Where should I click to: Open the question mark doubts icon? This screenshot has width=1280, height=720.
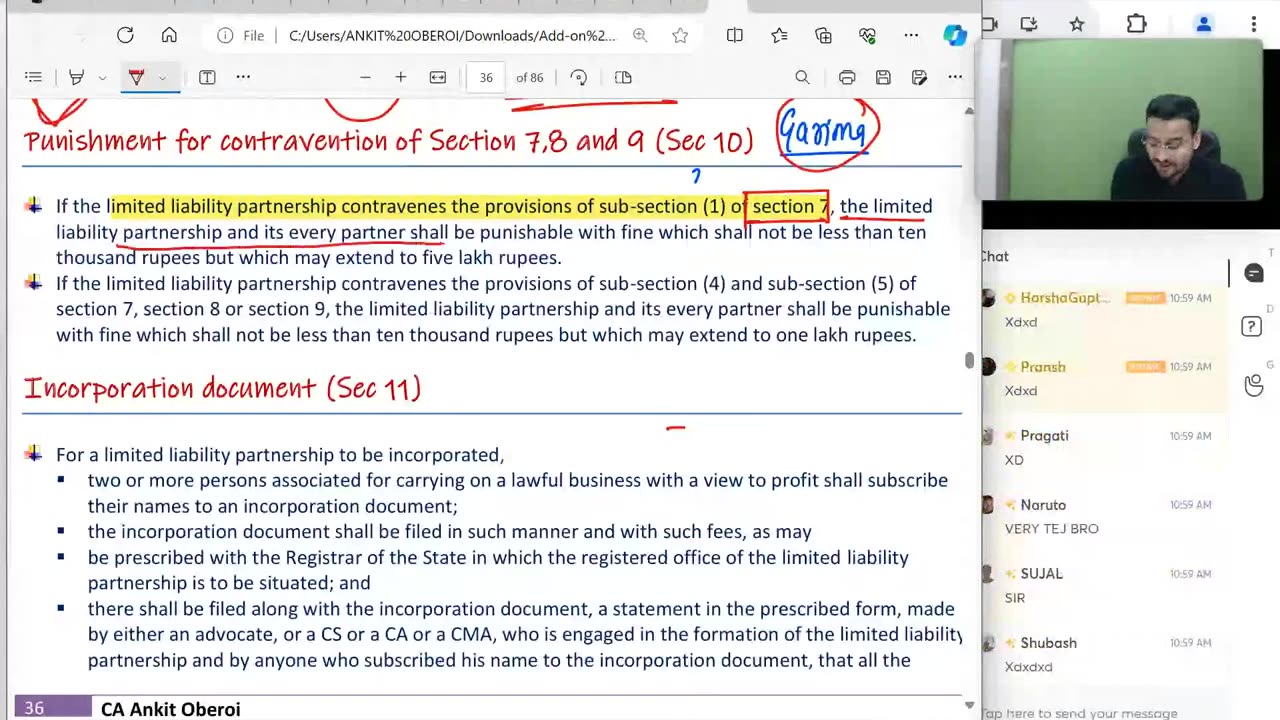[x=1251, y=327]
